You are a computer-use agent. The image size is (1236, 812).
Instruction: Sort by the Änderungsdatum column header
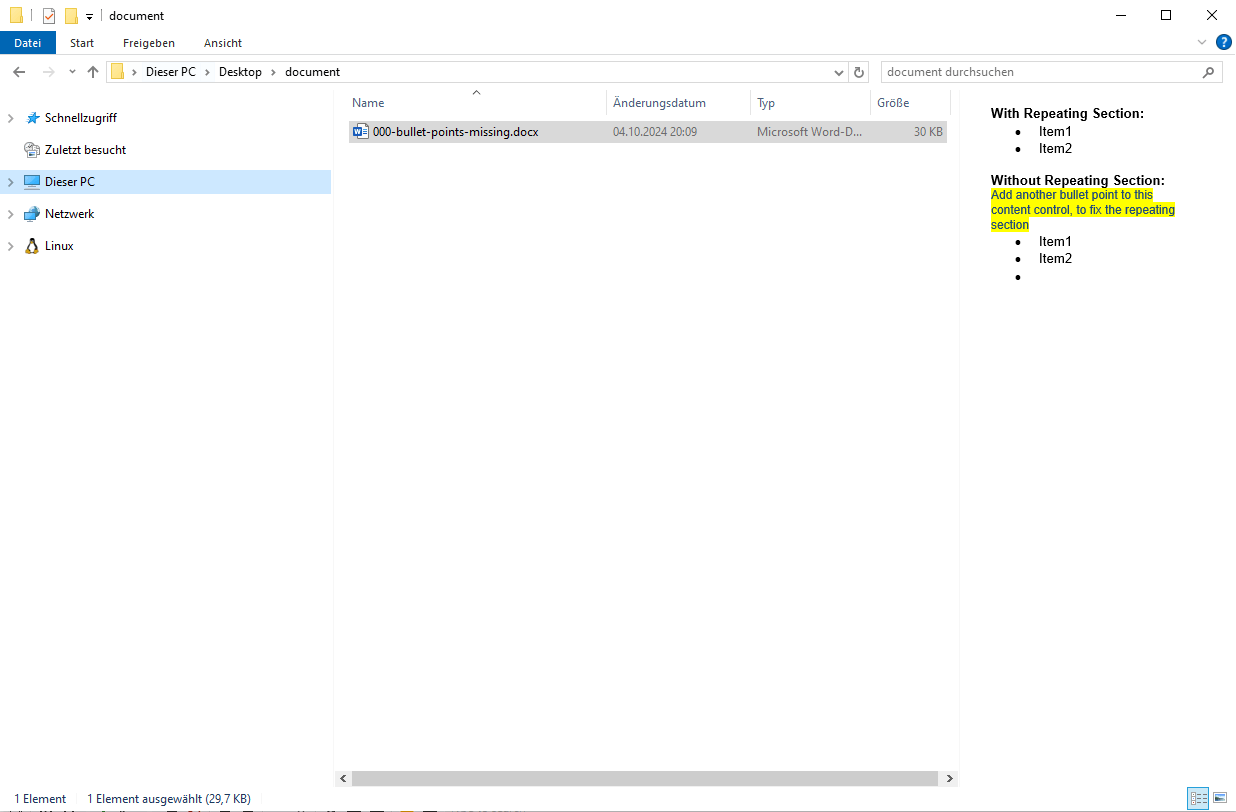tap(678, 103)
